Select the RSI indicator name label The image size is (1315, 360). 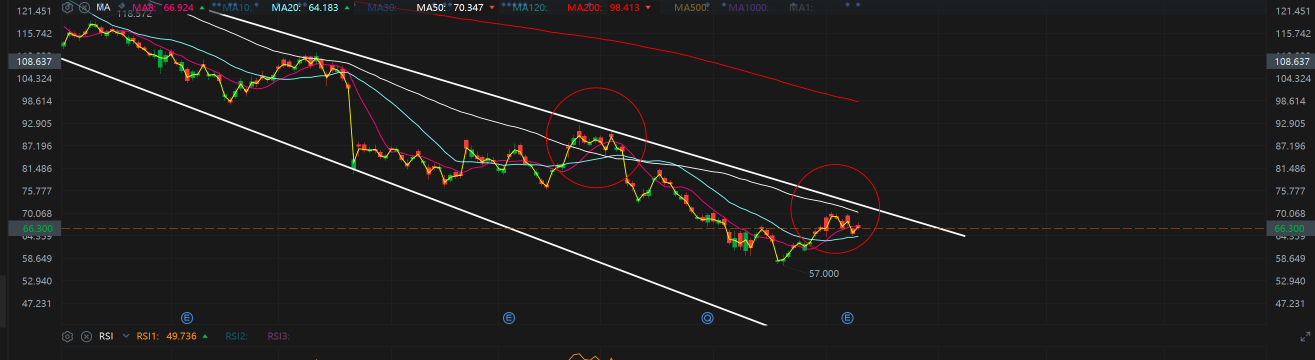tap(106, 337)
